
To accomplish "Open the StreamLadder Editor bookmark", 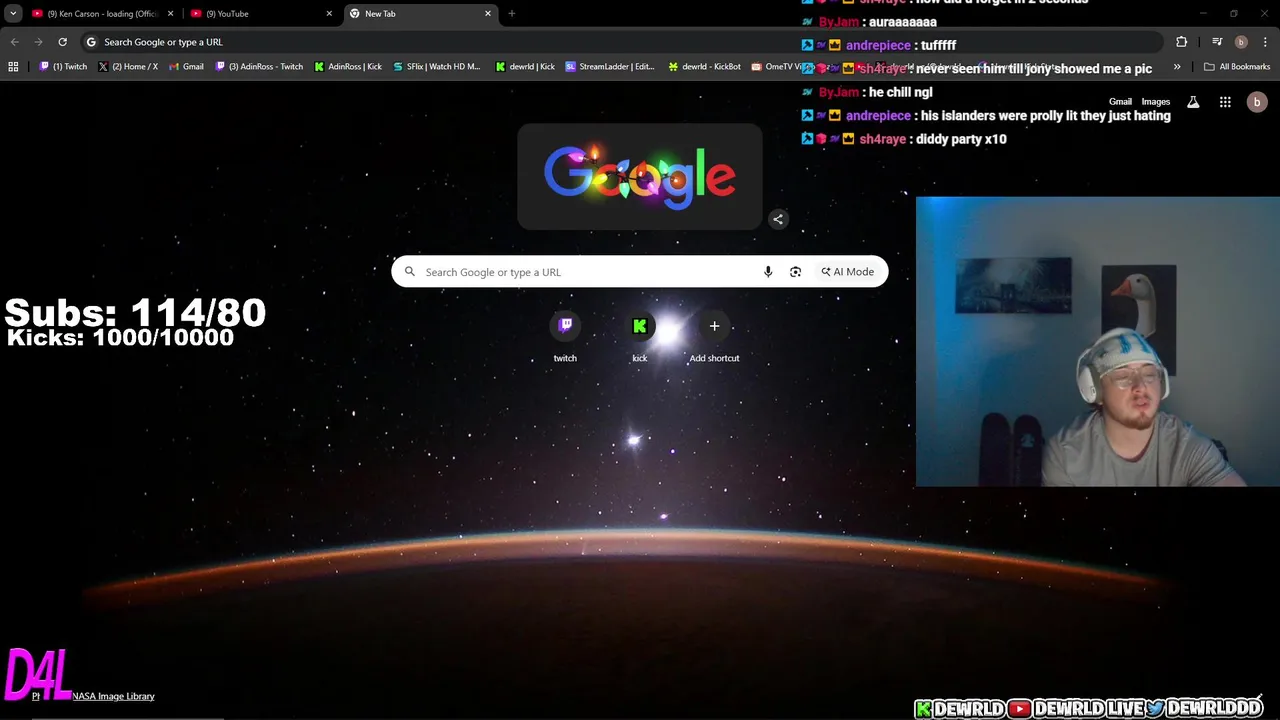I will tap(610, 67).
